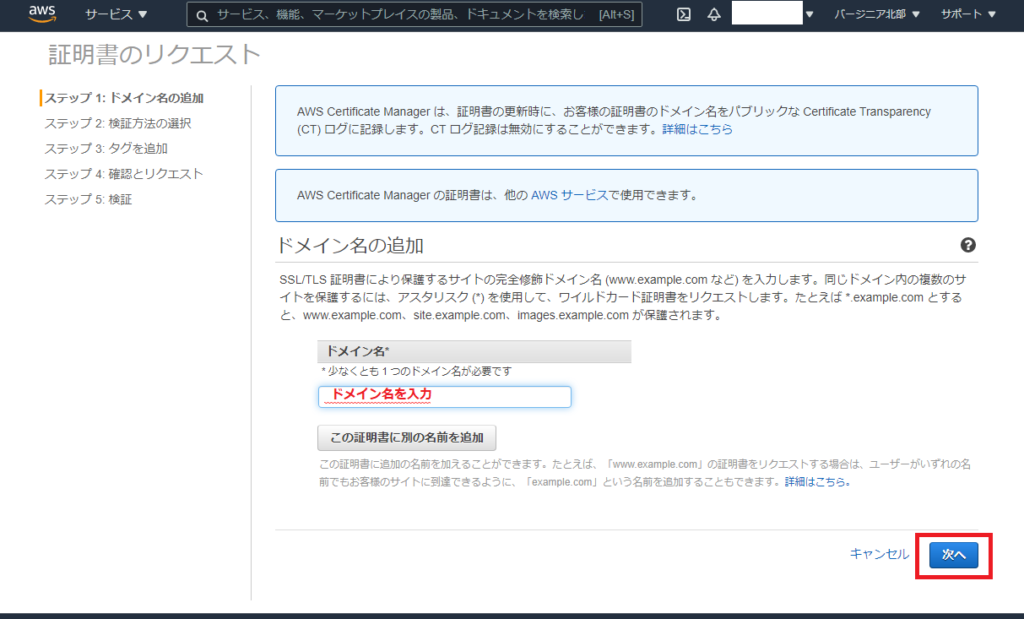Viewport: 1024px width, 619px height.
Task: Select ステップ 3: タグを追加
Action: click(x=106, y=149)
